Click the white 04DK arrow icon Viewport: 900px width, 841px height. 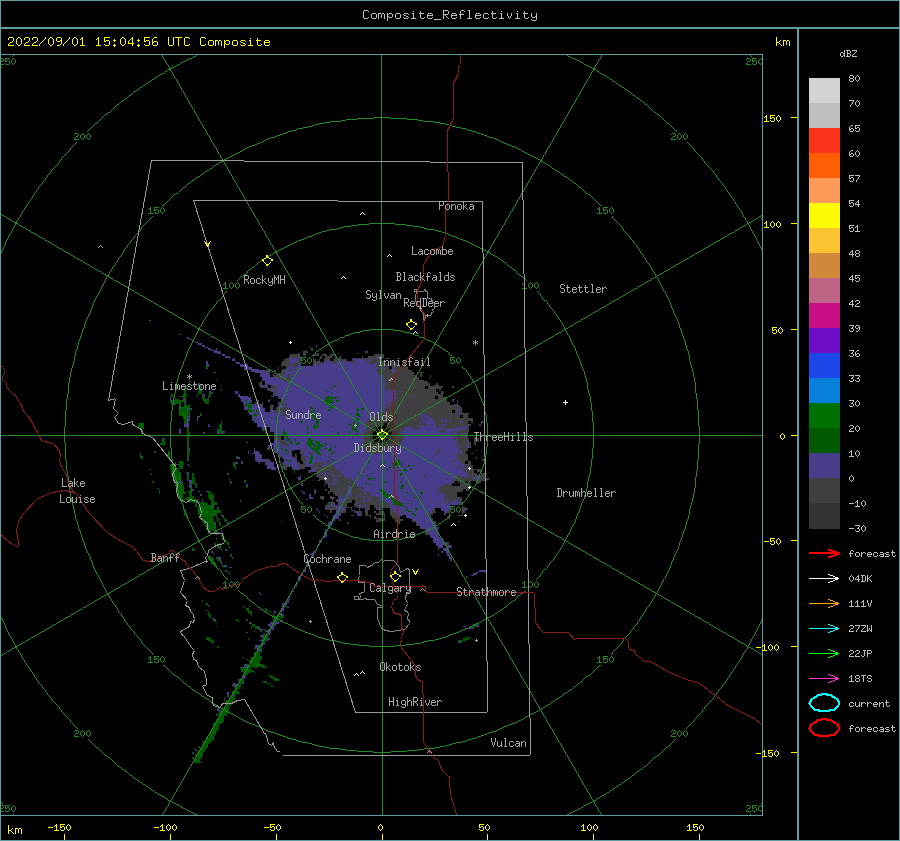824,578
